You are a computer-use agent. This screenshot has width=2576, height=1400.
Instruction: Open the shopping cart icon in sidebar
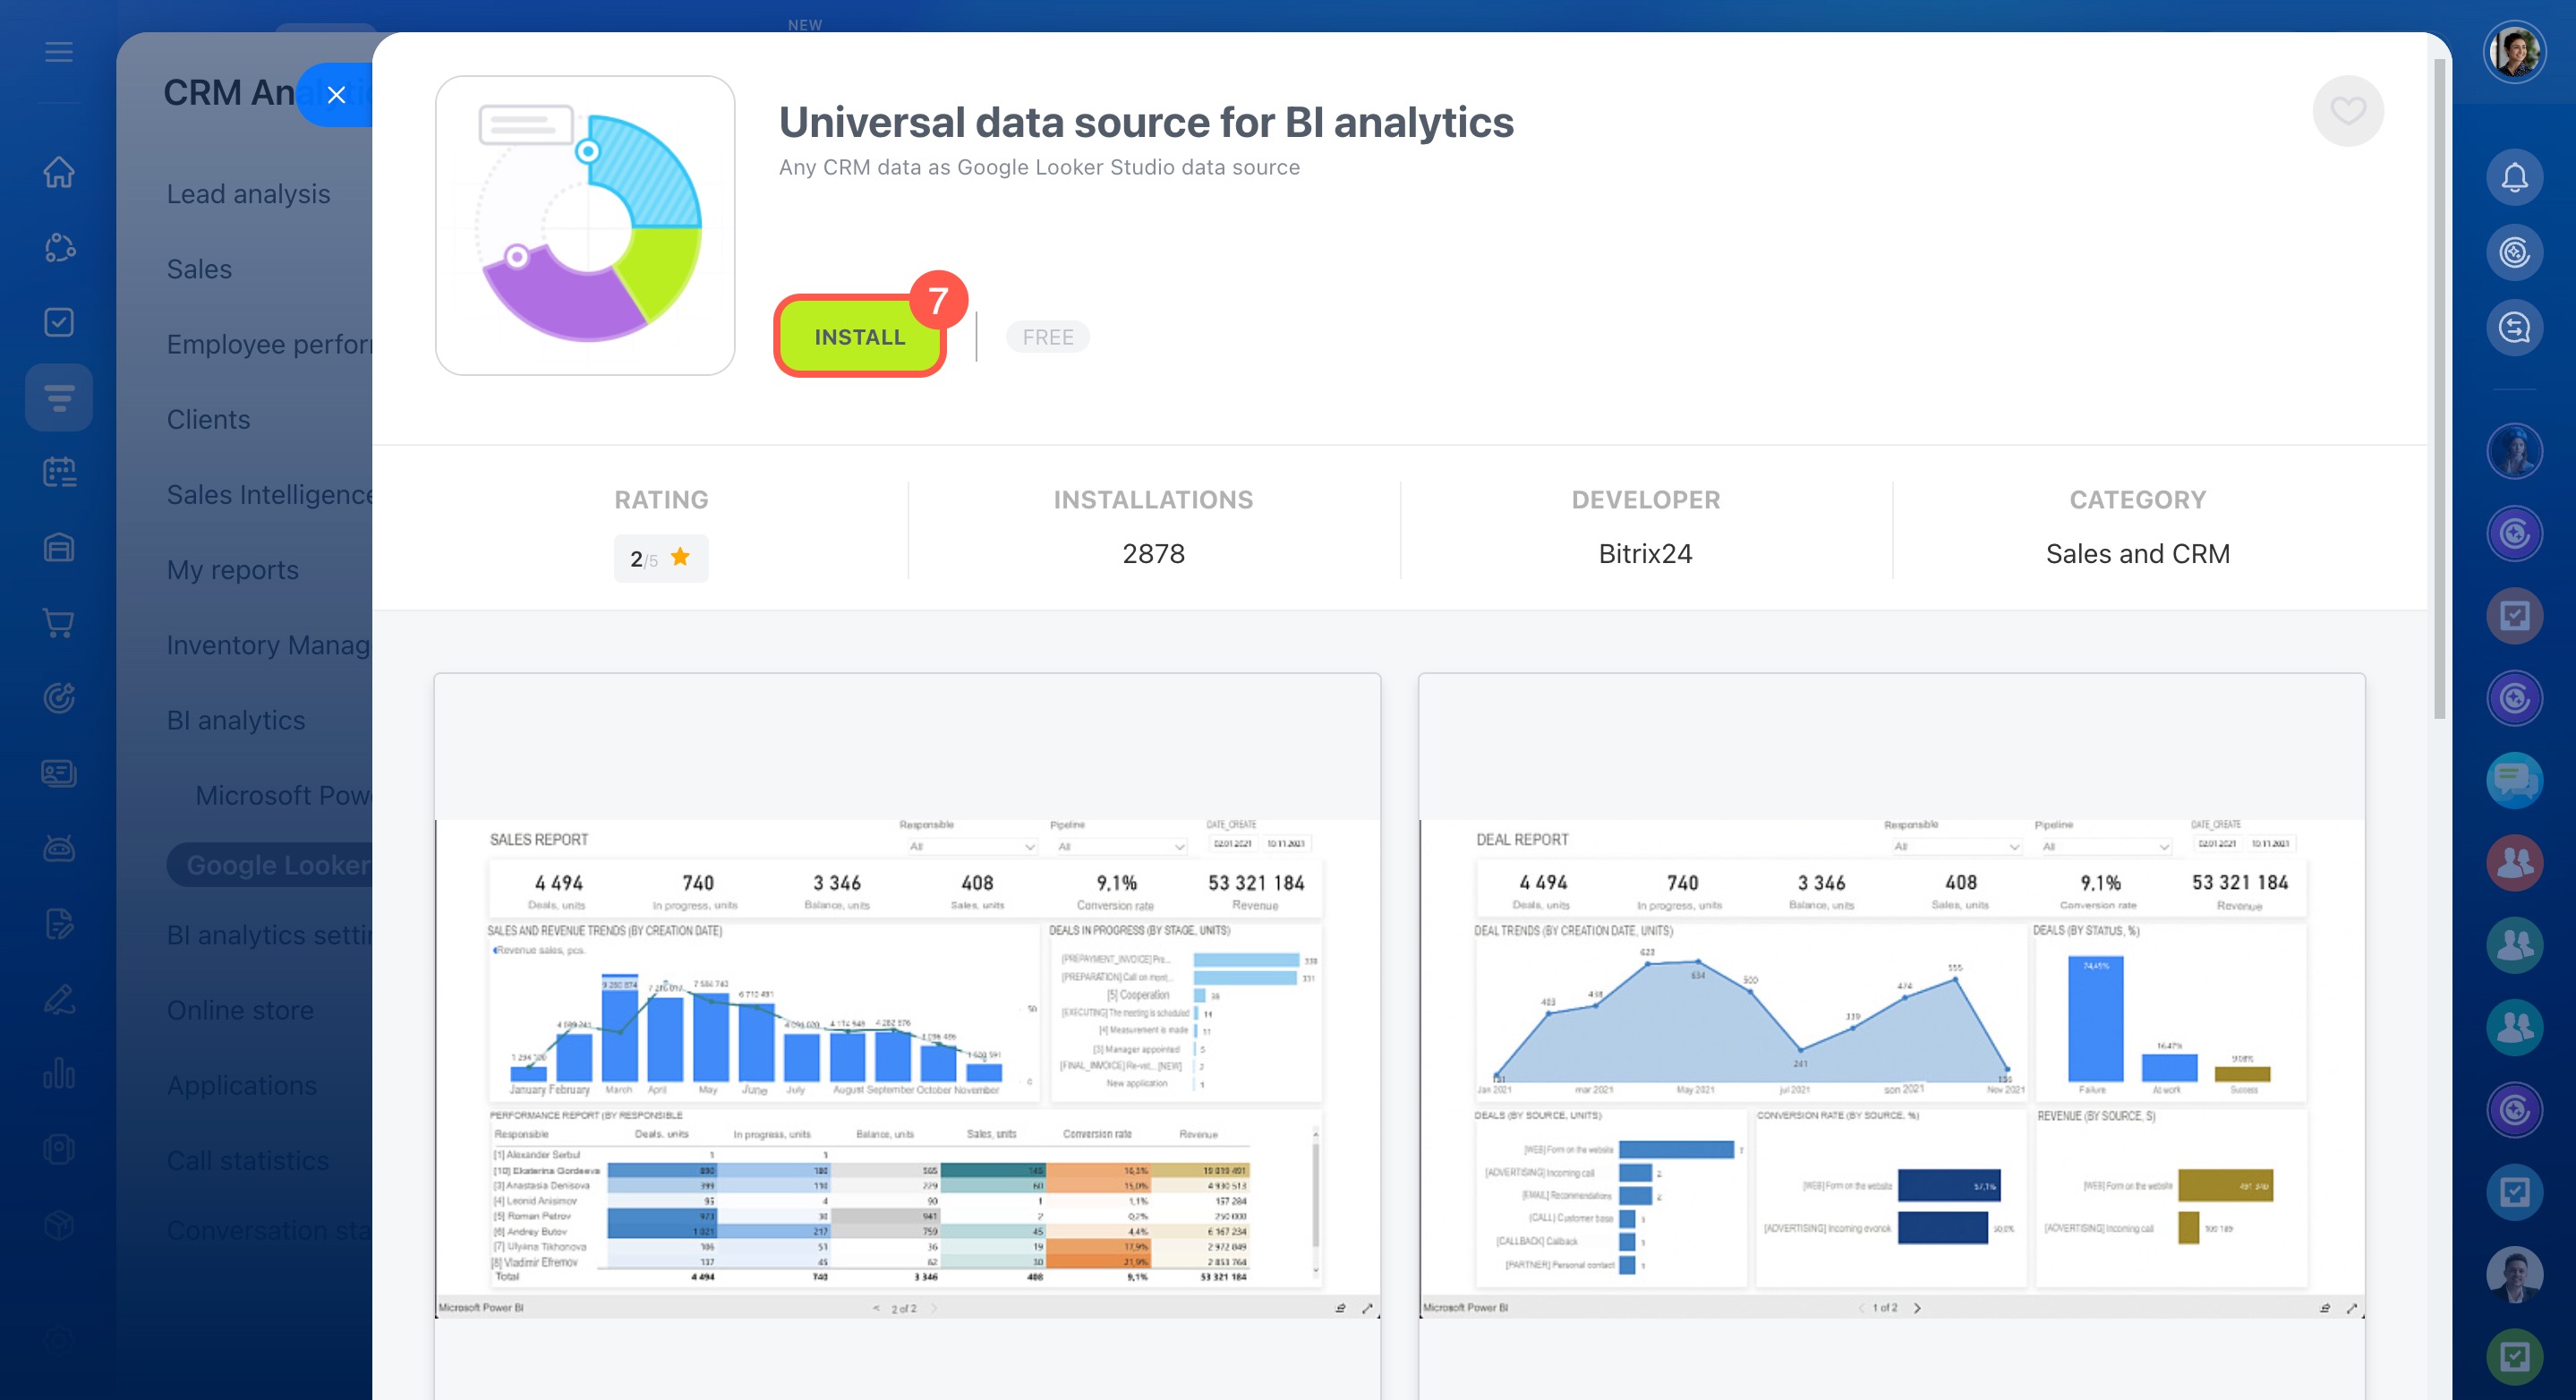[x=59, y=623]
